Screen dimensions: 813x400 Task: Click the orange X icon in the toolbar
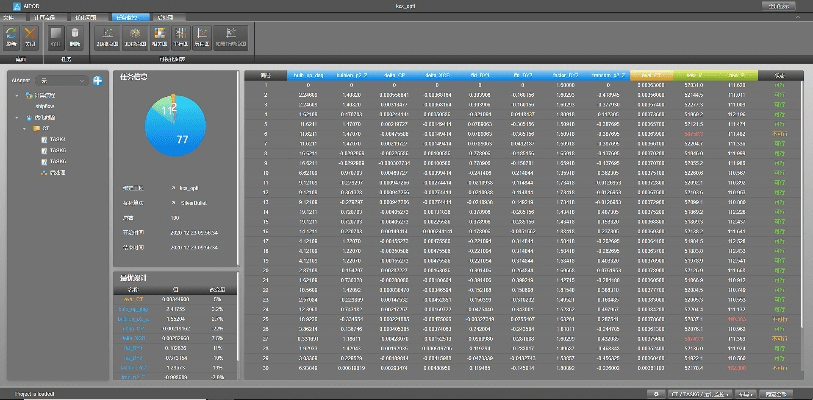[31, 36]
